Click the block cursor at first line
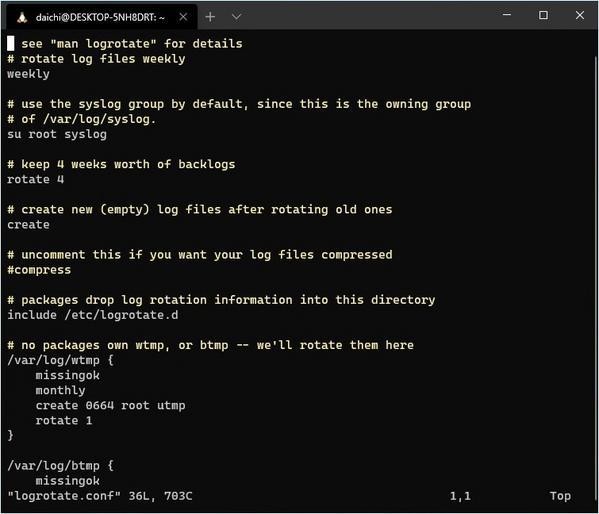599x514 pixels. [11, 43]
